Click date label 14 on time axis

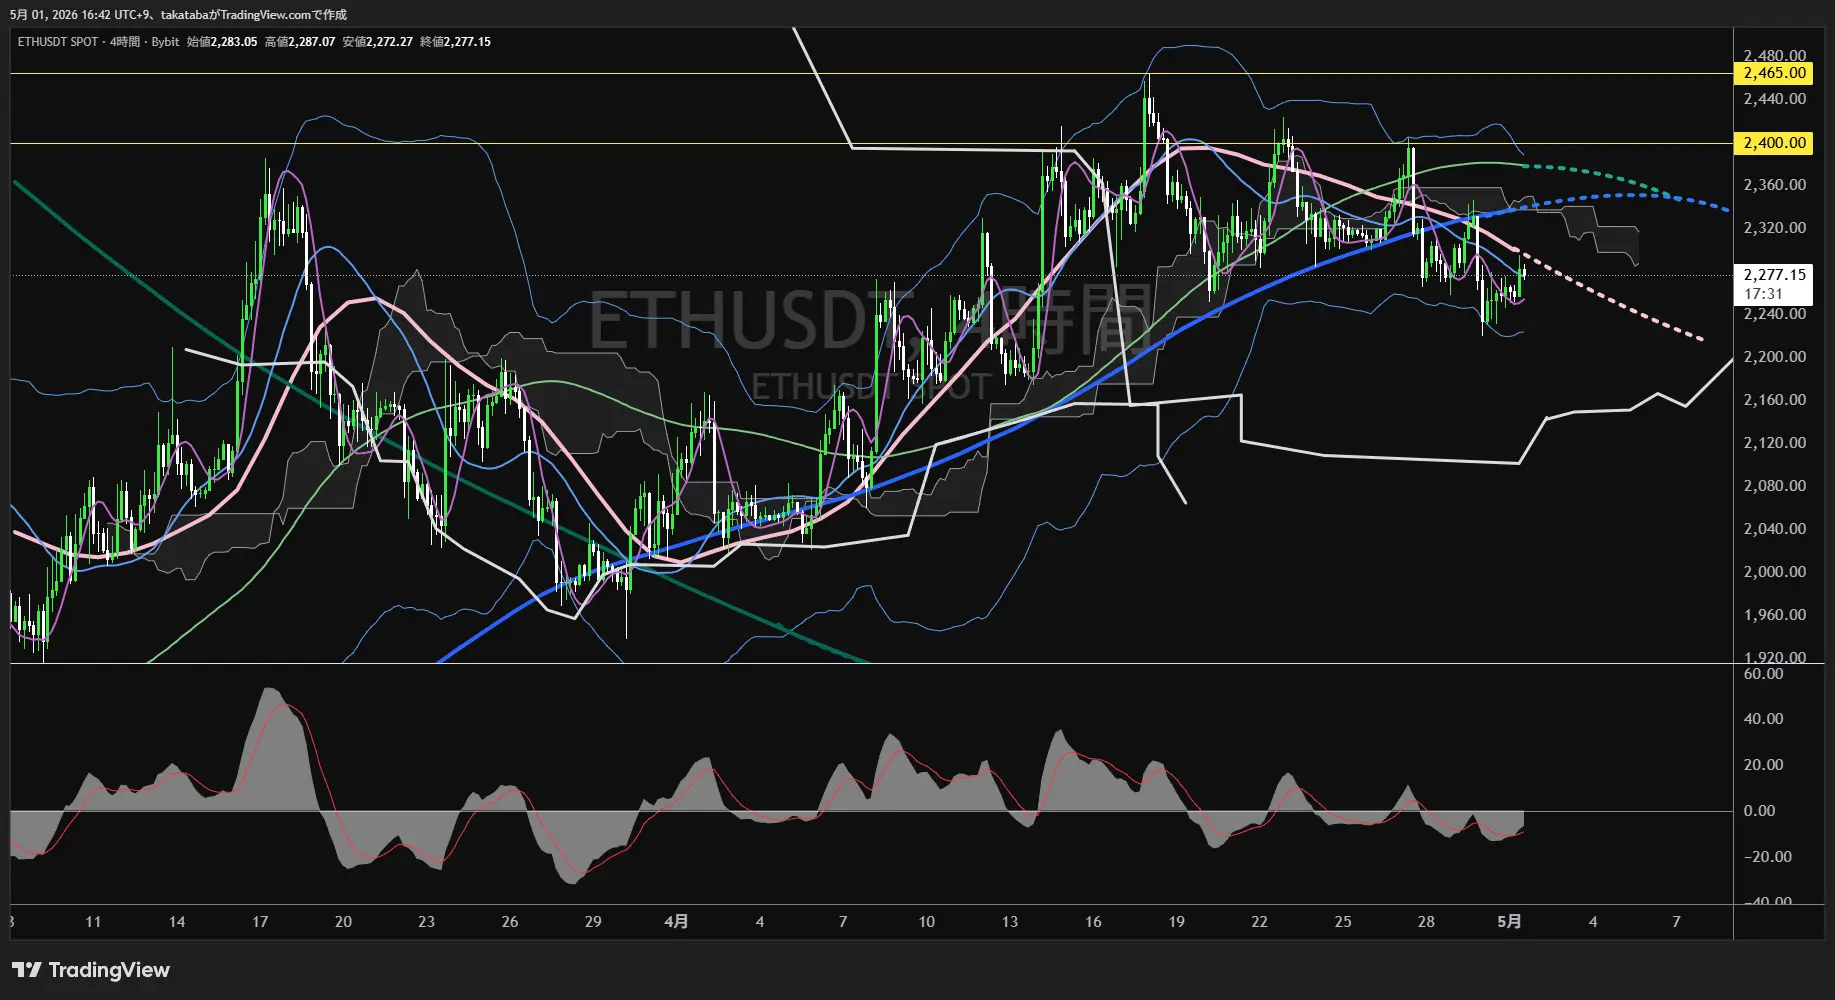click(x=177, y=922)
